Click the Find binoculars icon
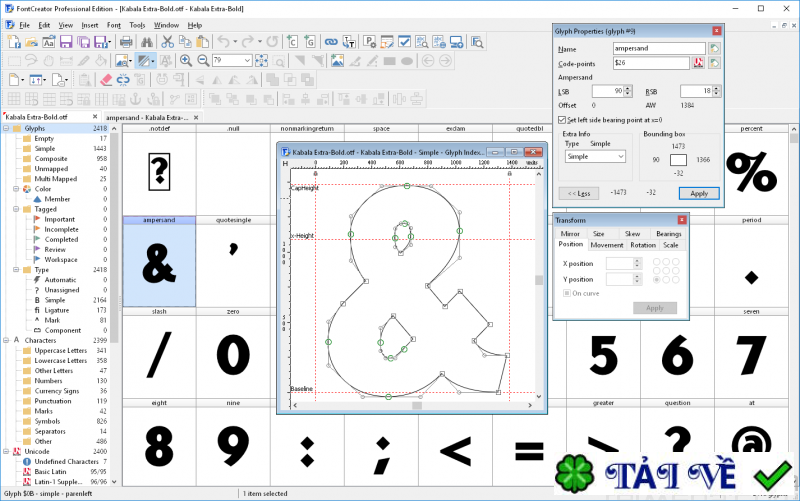 146,42
